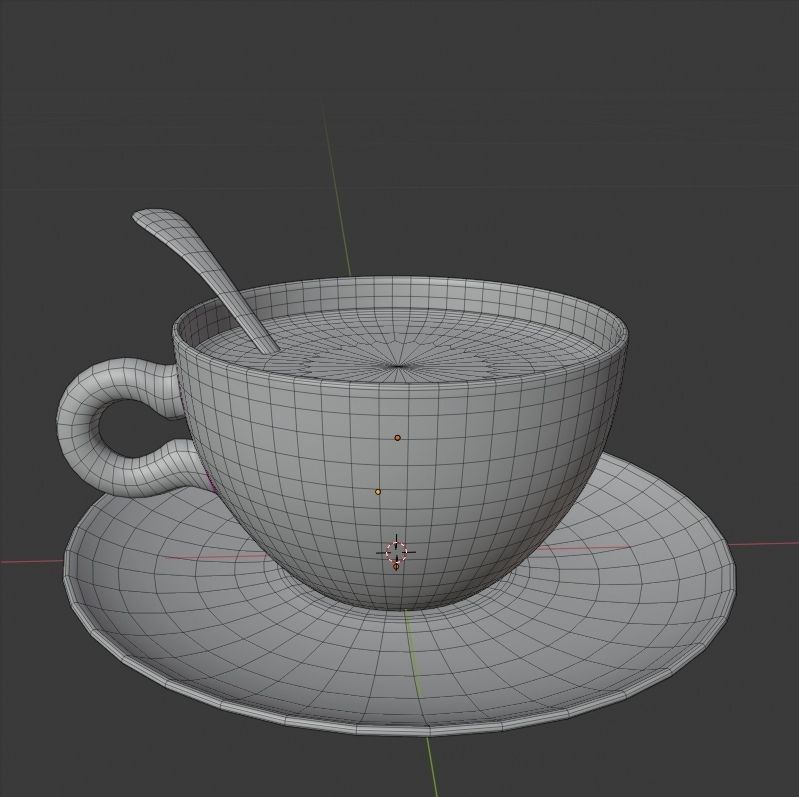Click the middle orange origin point on cup
Screen dimensions: 799x797
[x=378, y=492]
